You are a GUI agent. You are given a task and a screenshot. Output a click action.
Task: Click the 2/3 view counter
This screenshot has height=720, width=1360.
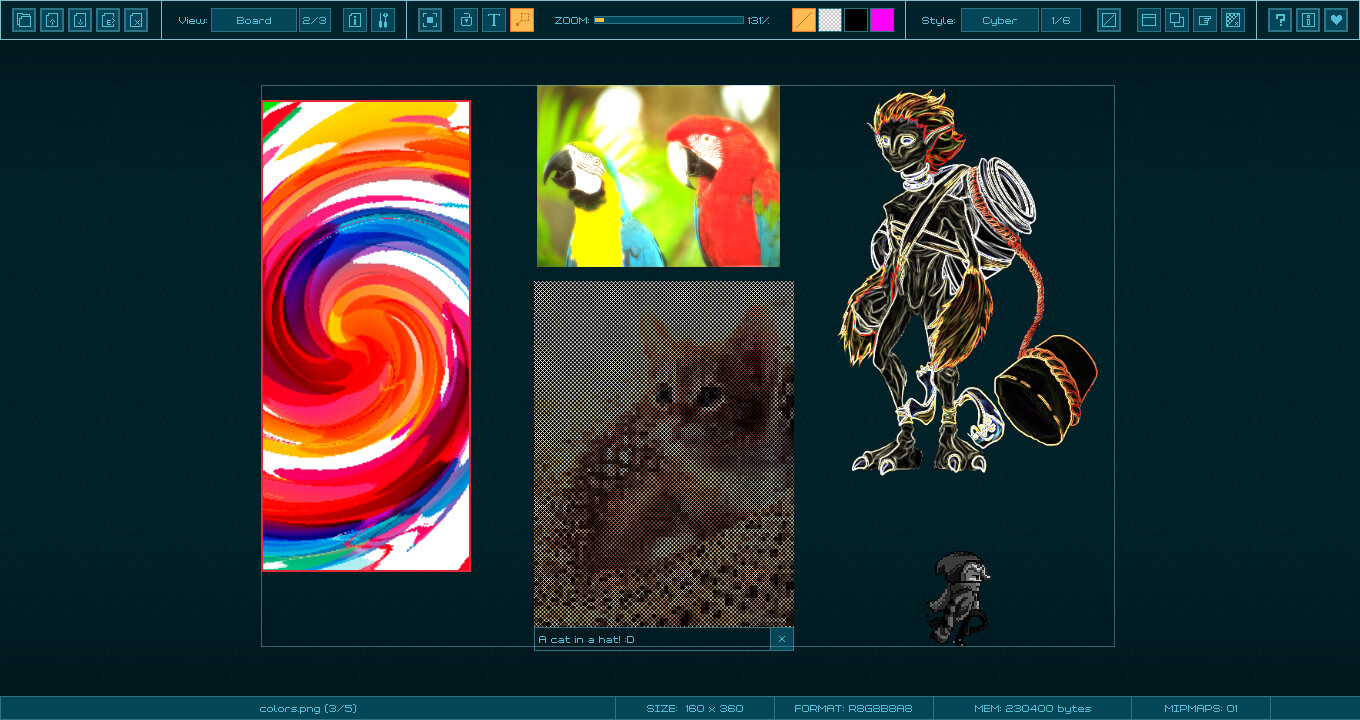(x=315, y=20)
